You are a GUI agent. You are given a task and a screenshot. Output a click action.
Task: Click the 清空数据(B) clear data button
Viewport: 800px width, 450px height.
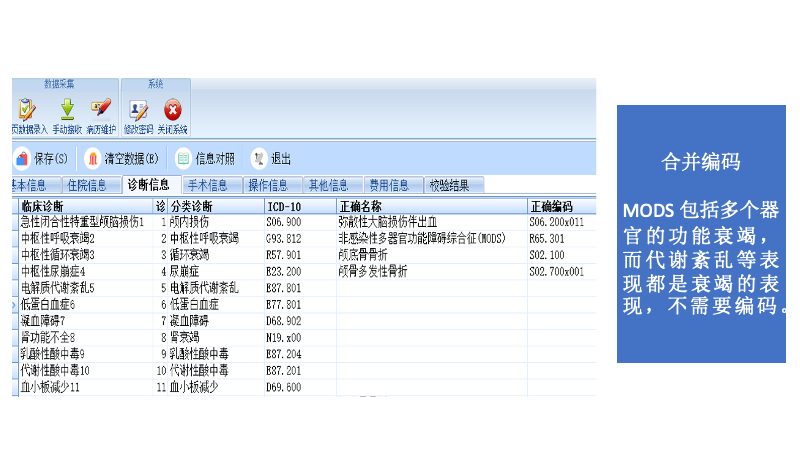[x=122, y=158]
